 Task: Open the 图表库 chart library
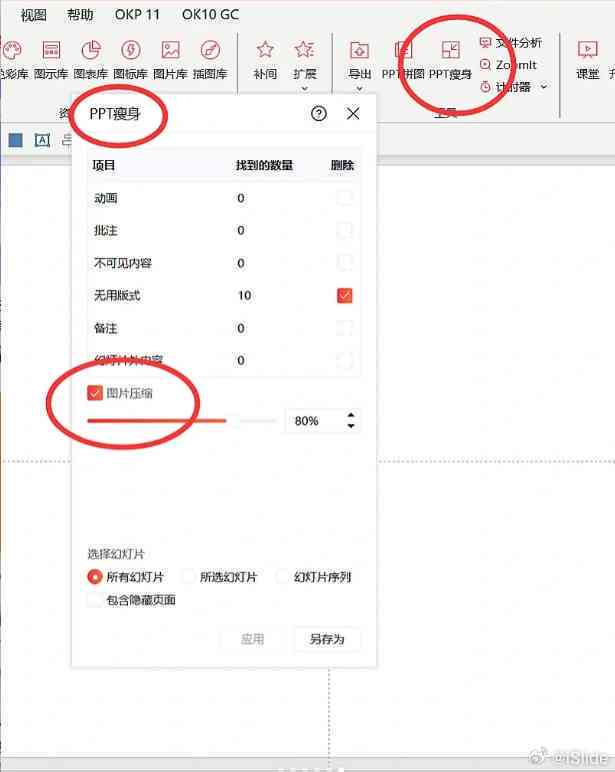91,60
